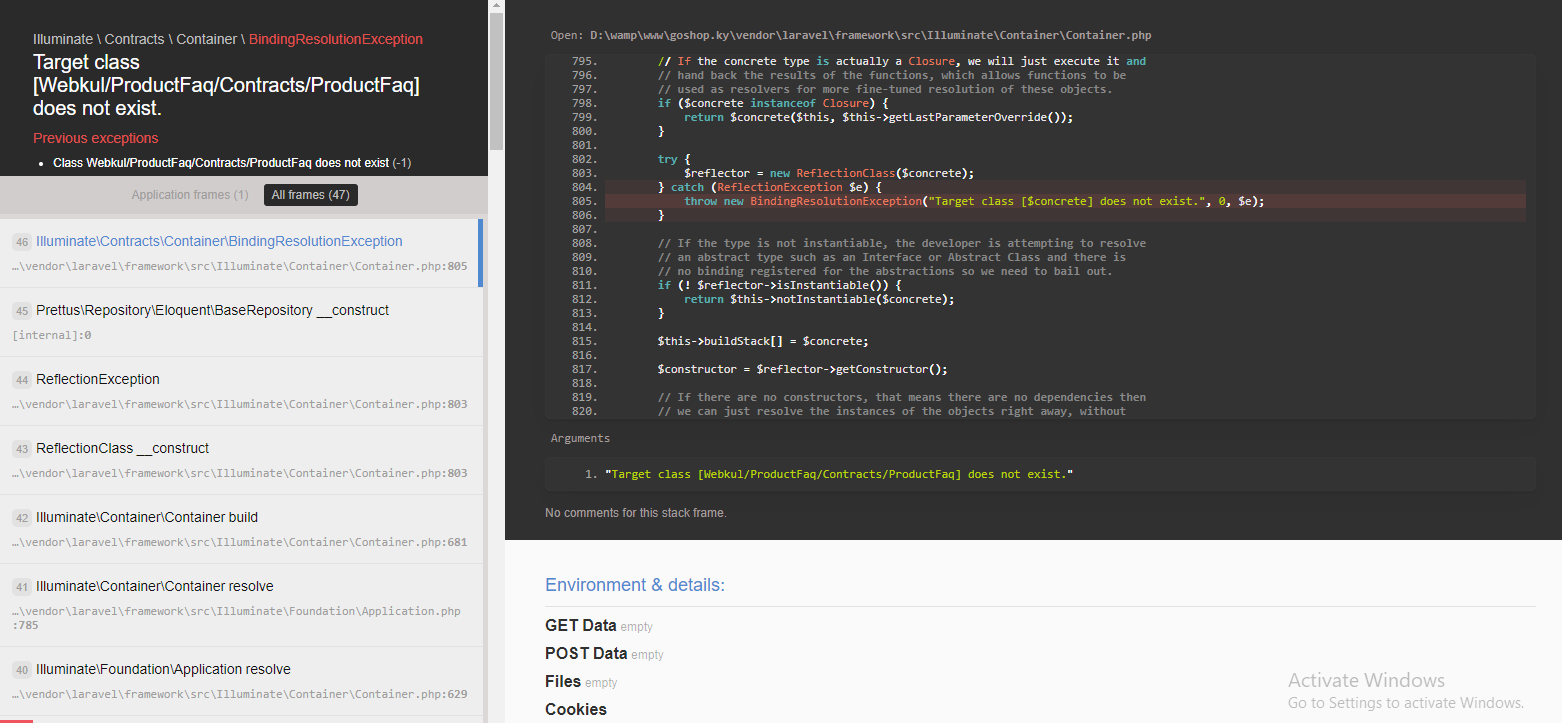Image resolution: width=1562 pixels, height=723 pixels.
Task: Click the Container.php file path after Open:
Action: 870,35
